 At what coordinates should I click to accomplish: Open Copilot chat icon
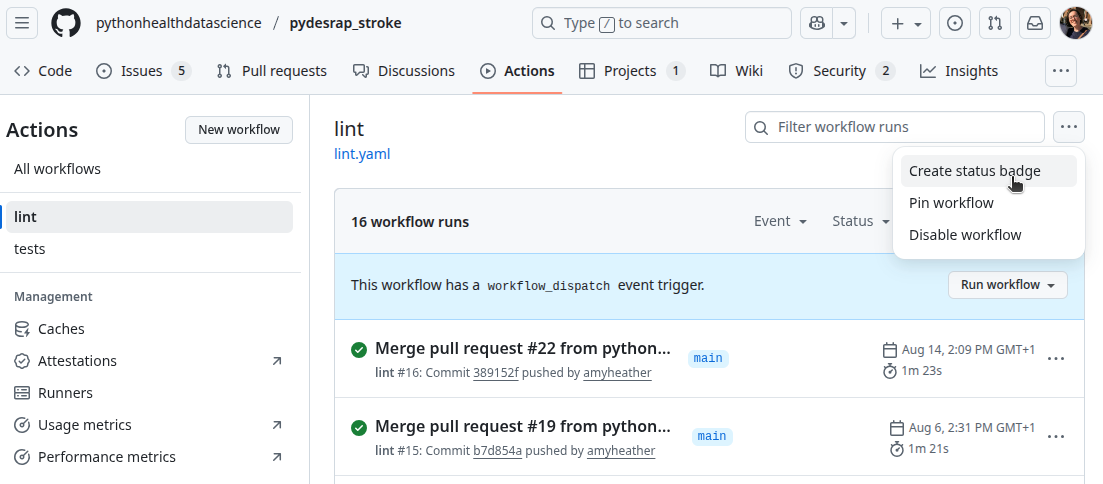click(x=819, y=23)
